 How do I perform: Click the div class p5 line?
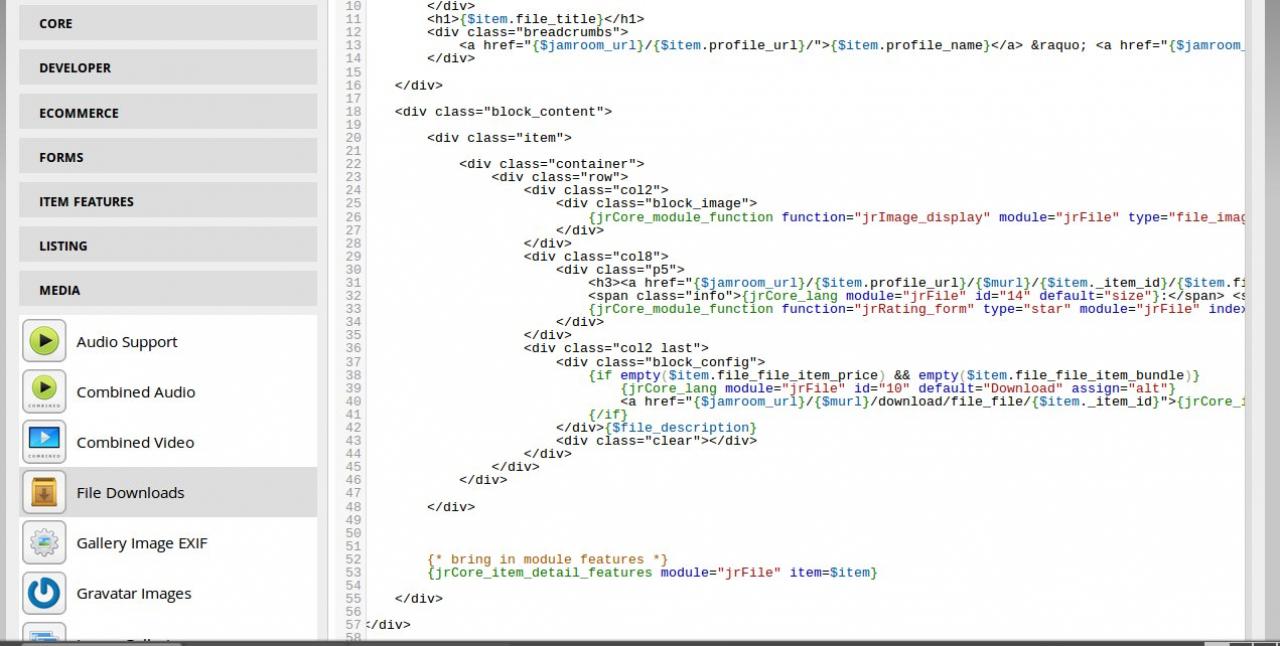(x=621, y=269)
